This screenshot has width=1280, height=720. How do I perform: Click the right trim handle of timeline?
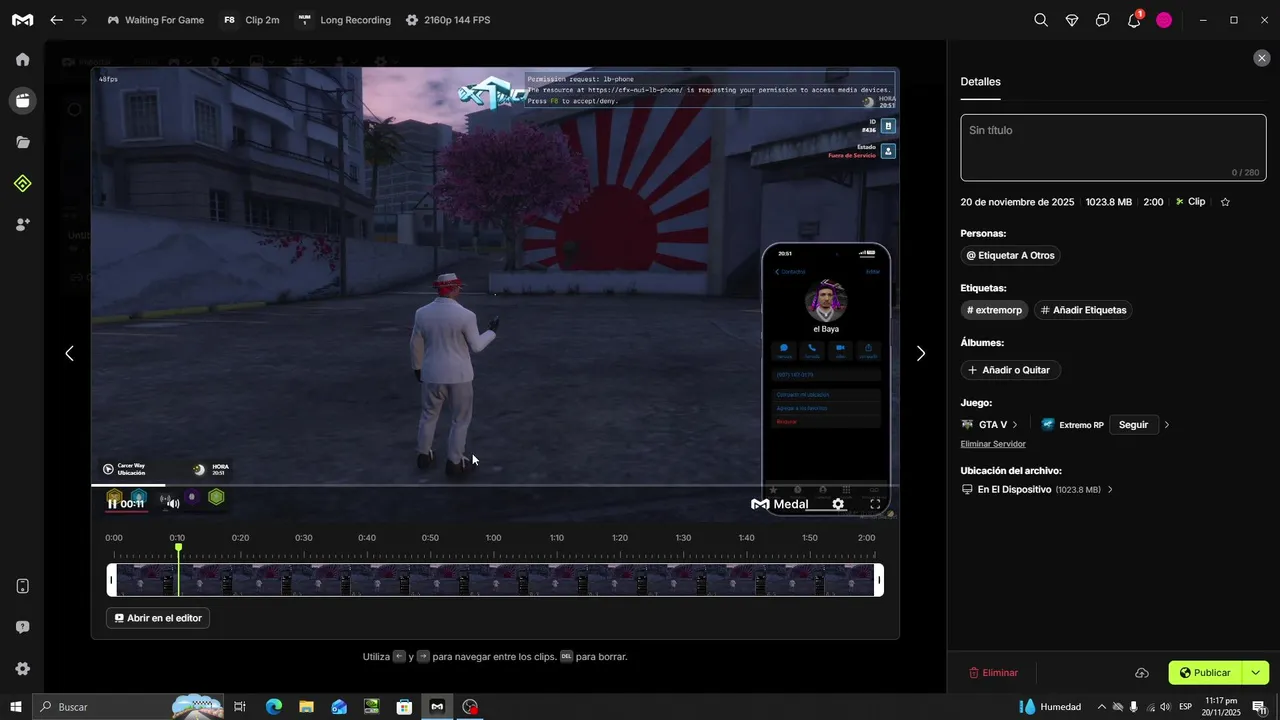point(879,580)
